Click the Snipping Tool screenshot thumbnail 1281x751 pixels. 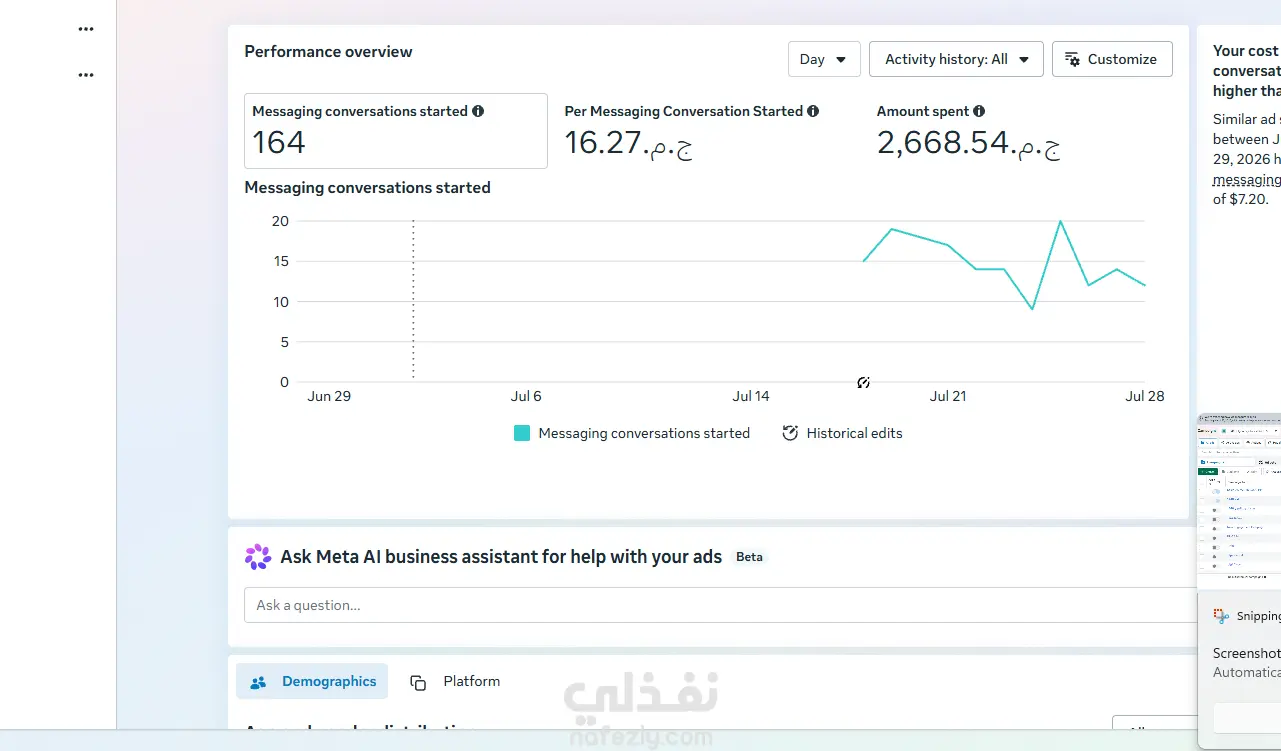[1239, 500]
